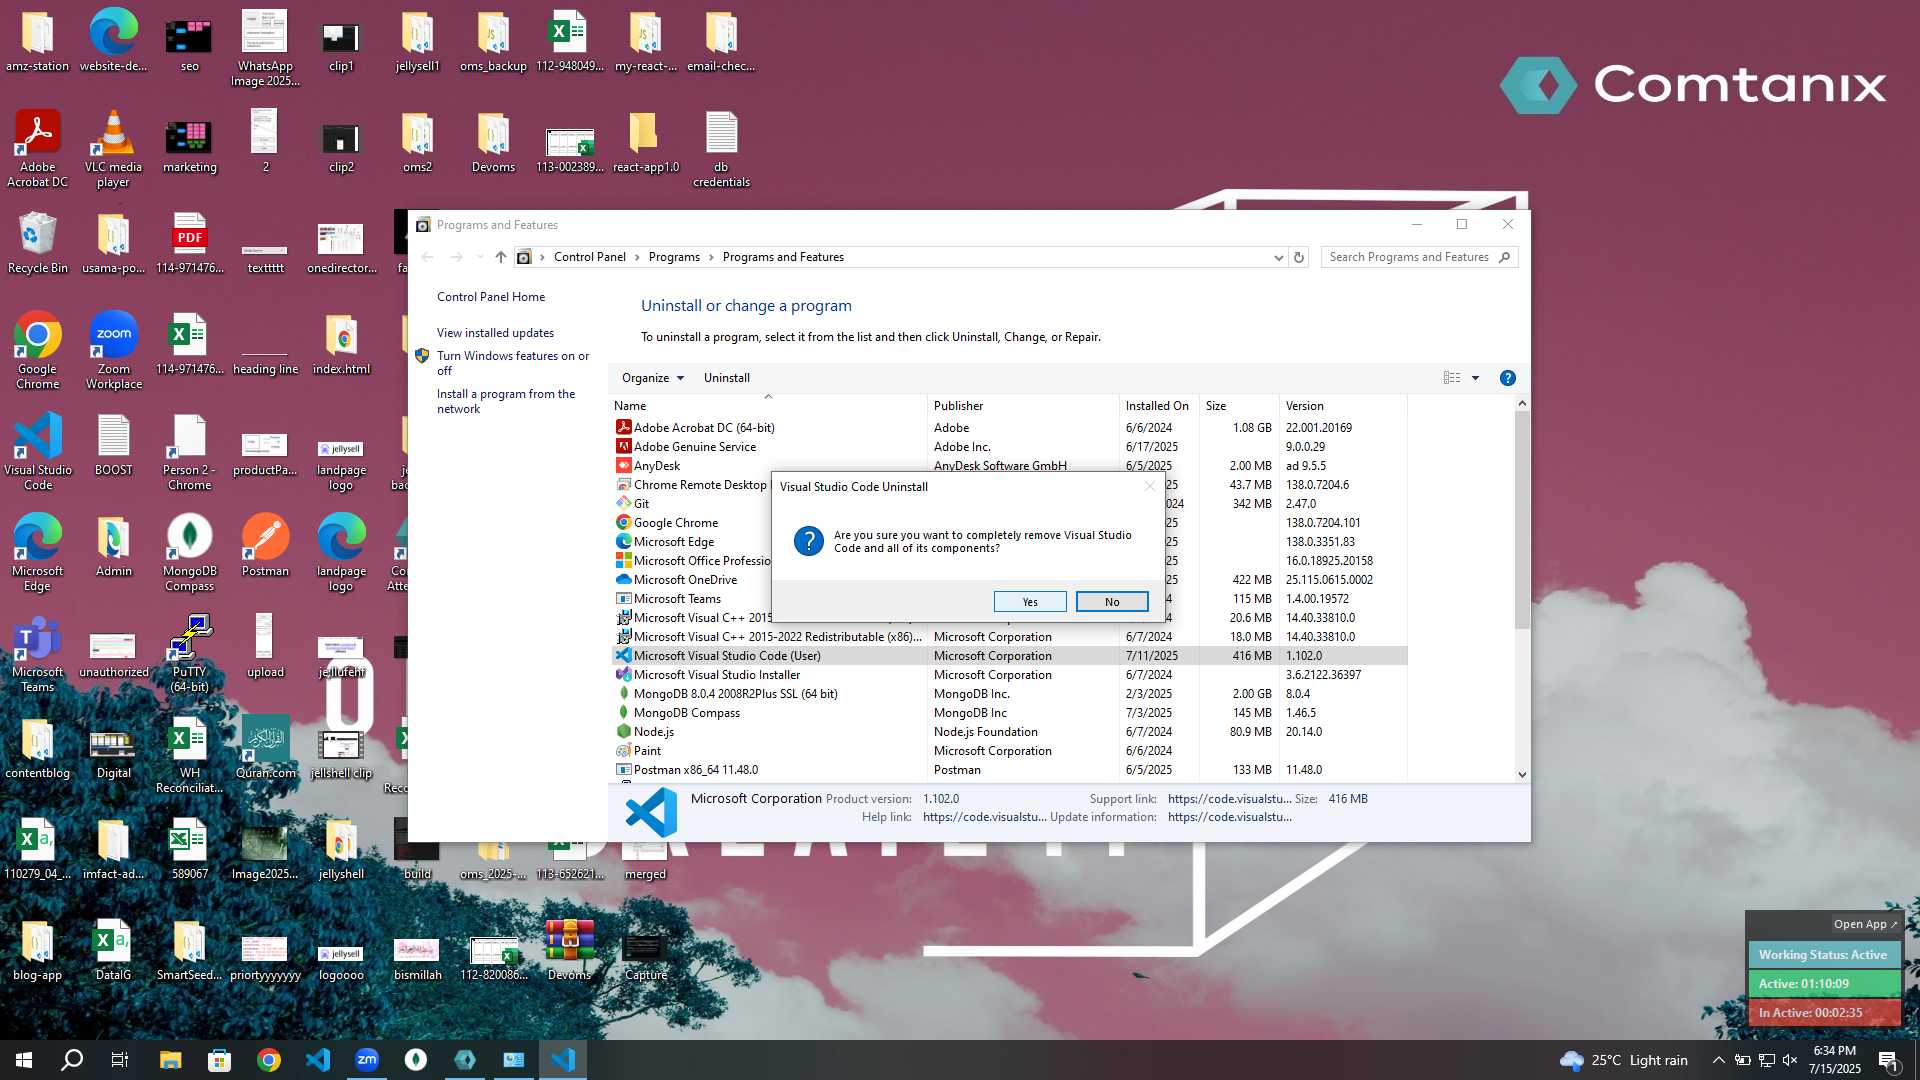Open Zoom from the taskbar
The height and width of the screenshot is (1080, 1920).
click(x=367, y=1060)
